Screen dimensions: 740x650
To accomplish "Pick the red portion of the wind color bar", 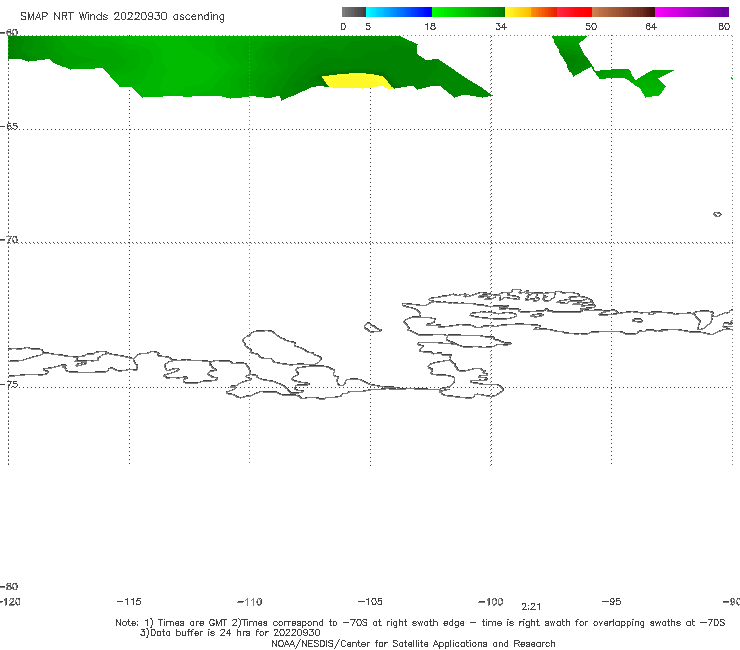I will tap(574, 12).
